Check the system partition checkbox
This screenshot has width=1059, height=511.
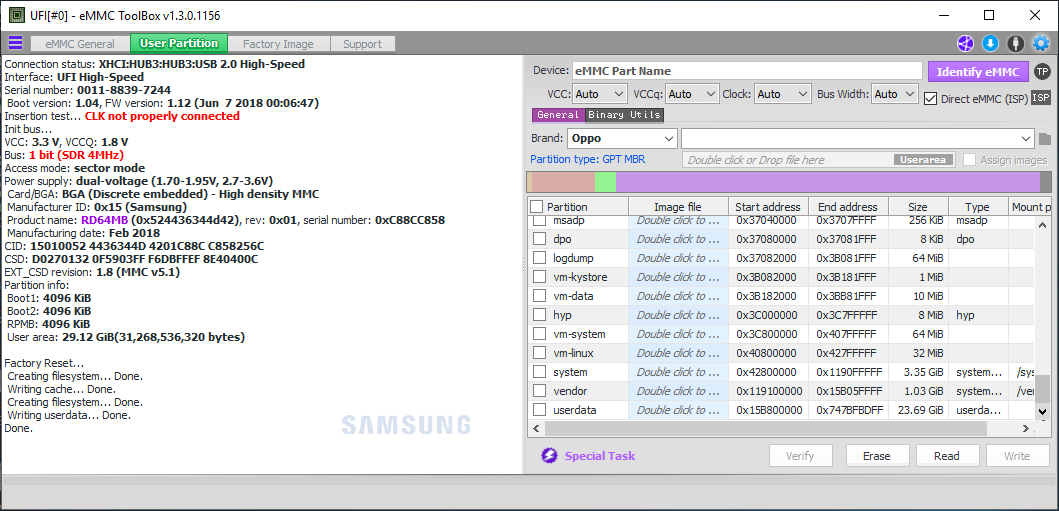540,372
